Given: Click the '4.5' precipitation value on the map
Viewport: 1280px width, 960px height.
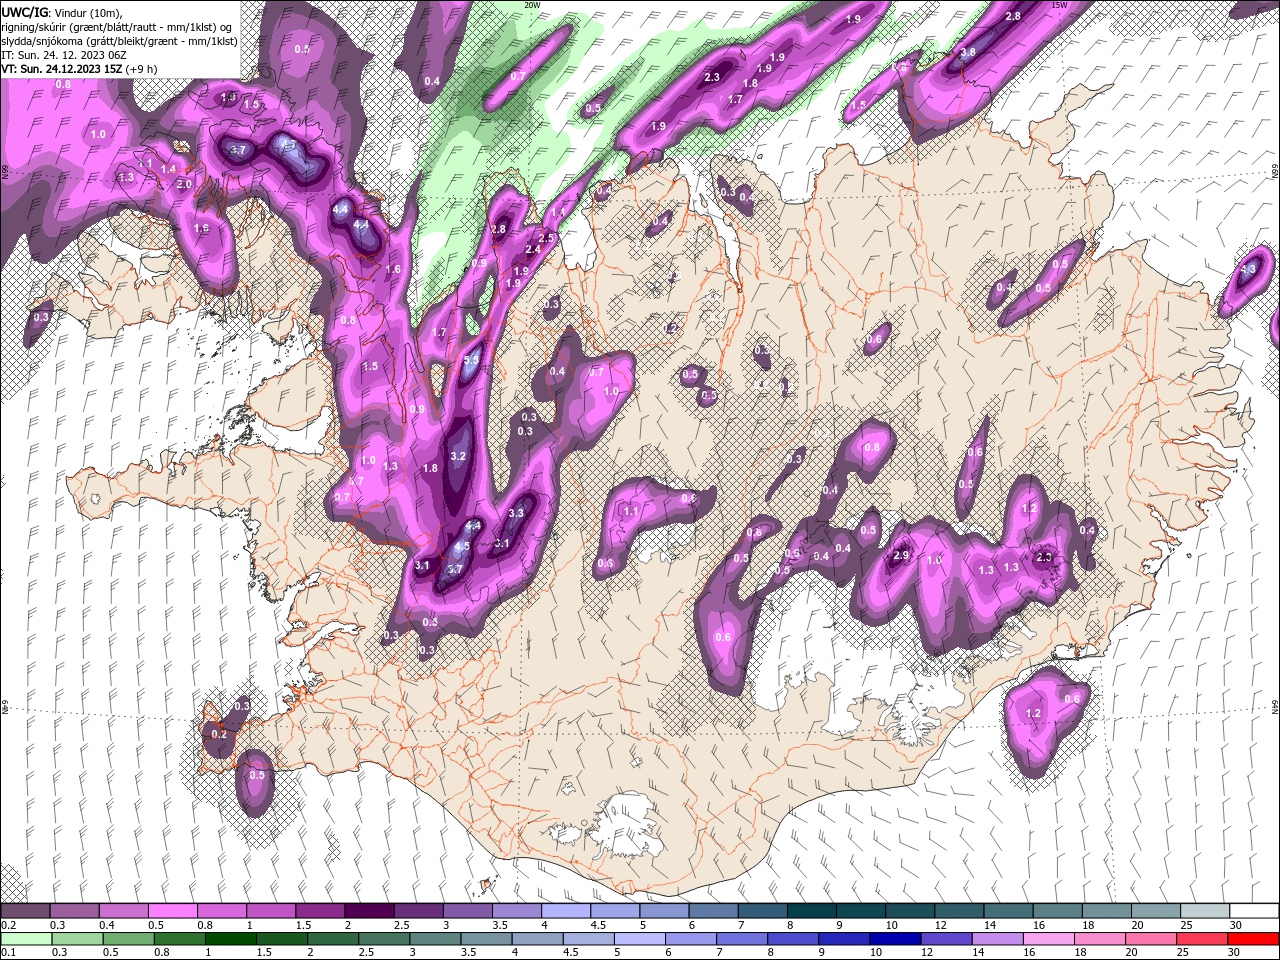Looking at the screenshot, I should click(462, 547).
